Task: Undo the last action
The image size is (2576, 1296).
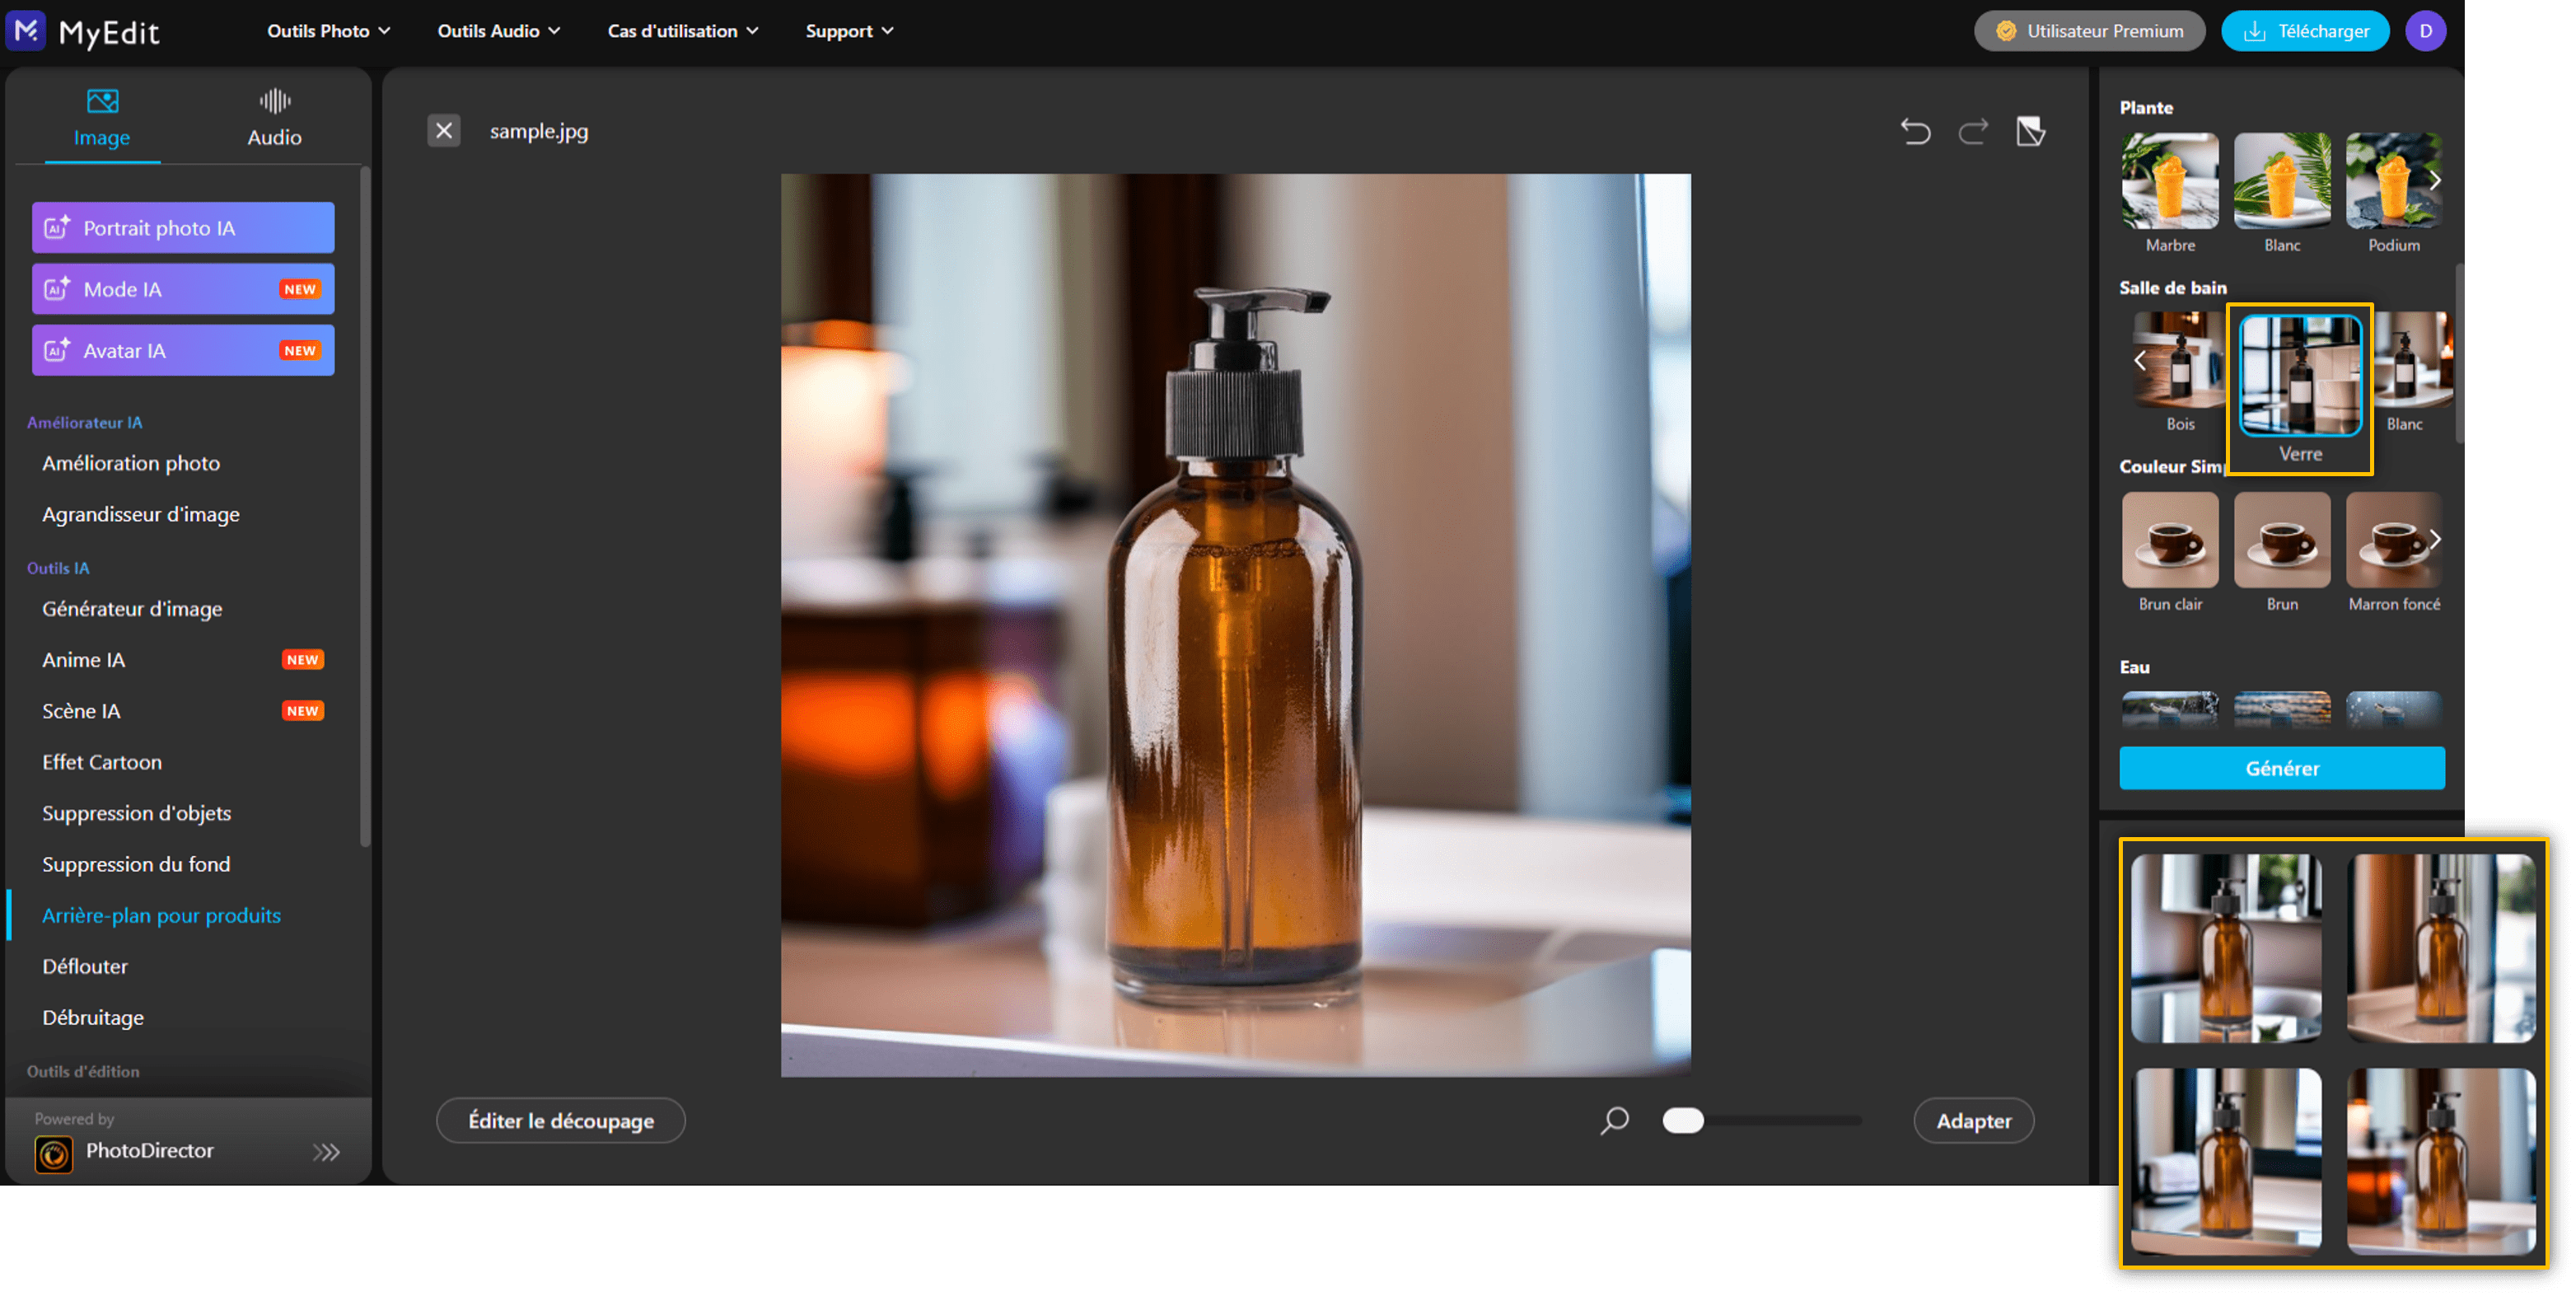Action: (x=1916, y=131)
